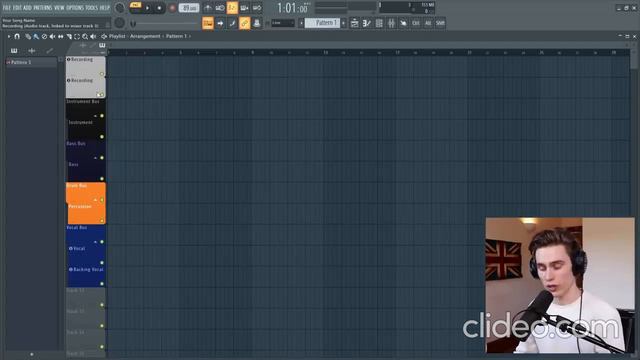The width and height of the screenshot is (640, 360).
Task: Toggle the overdub/blend recording icon
Action: pyautogui.click(x=244, y=8)
